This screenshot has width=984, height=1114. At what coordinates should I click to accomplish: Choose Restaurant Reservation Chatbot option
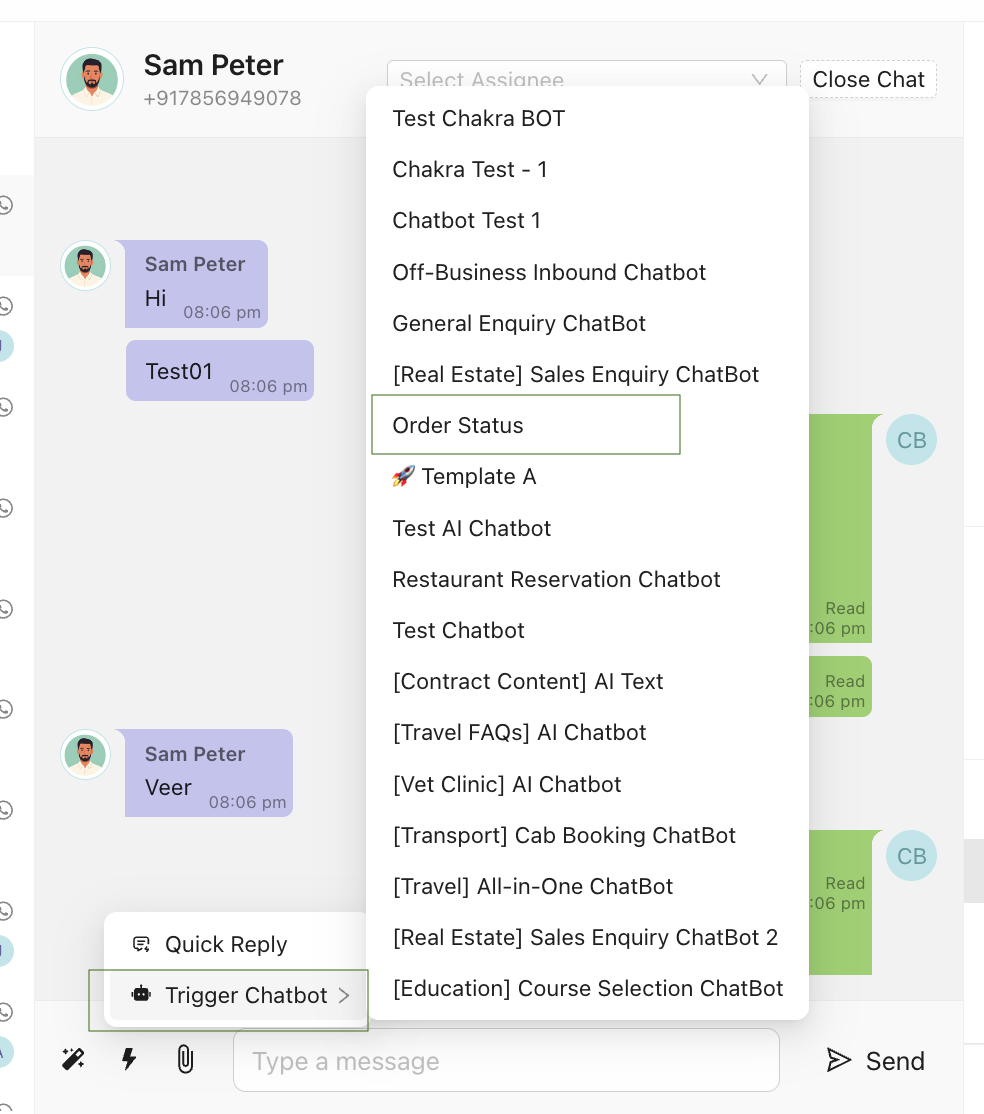[x=556, y=580]
